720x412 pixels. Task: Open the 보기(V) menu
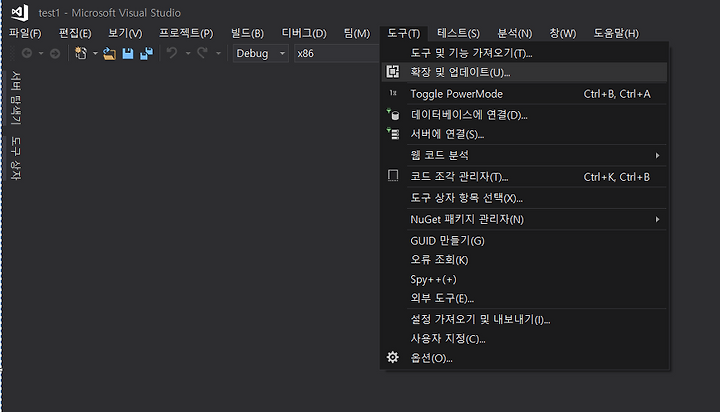coord(125,33)
